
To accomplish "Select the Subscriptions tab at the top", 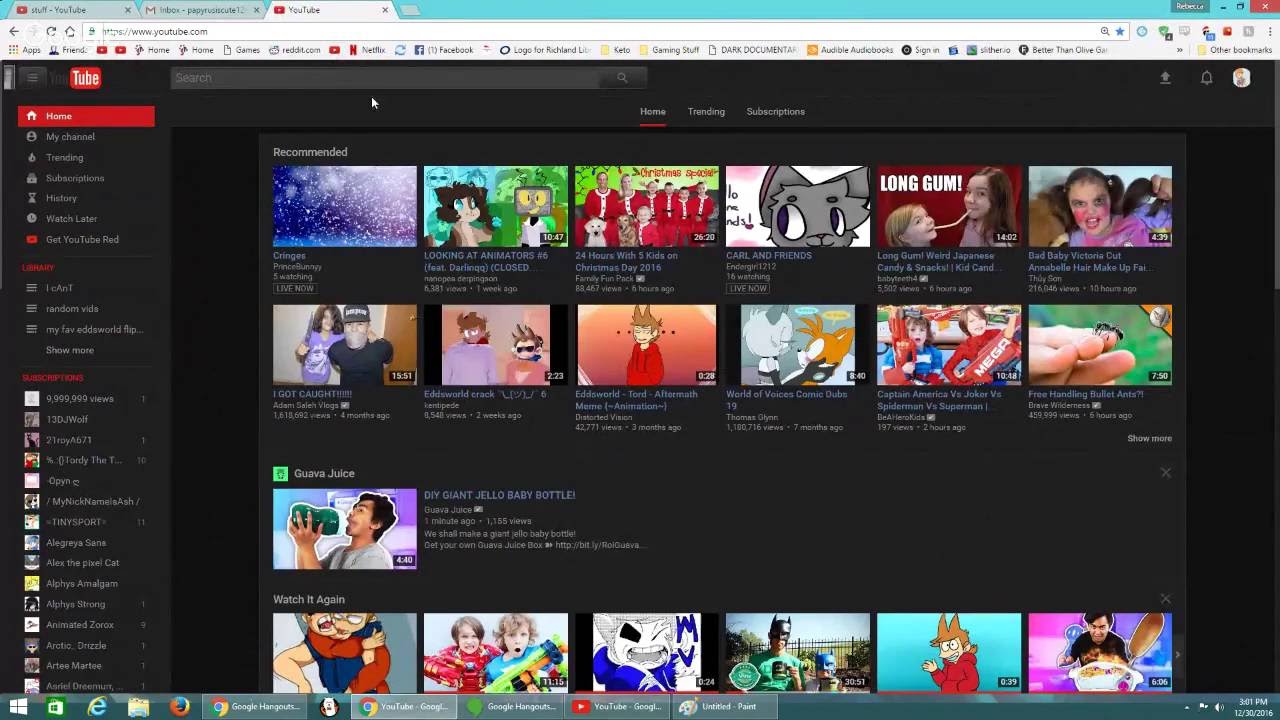I will click(x=775, y=112).
